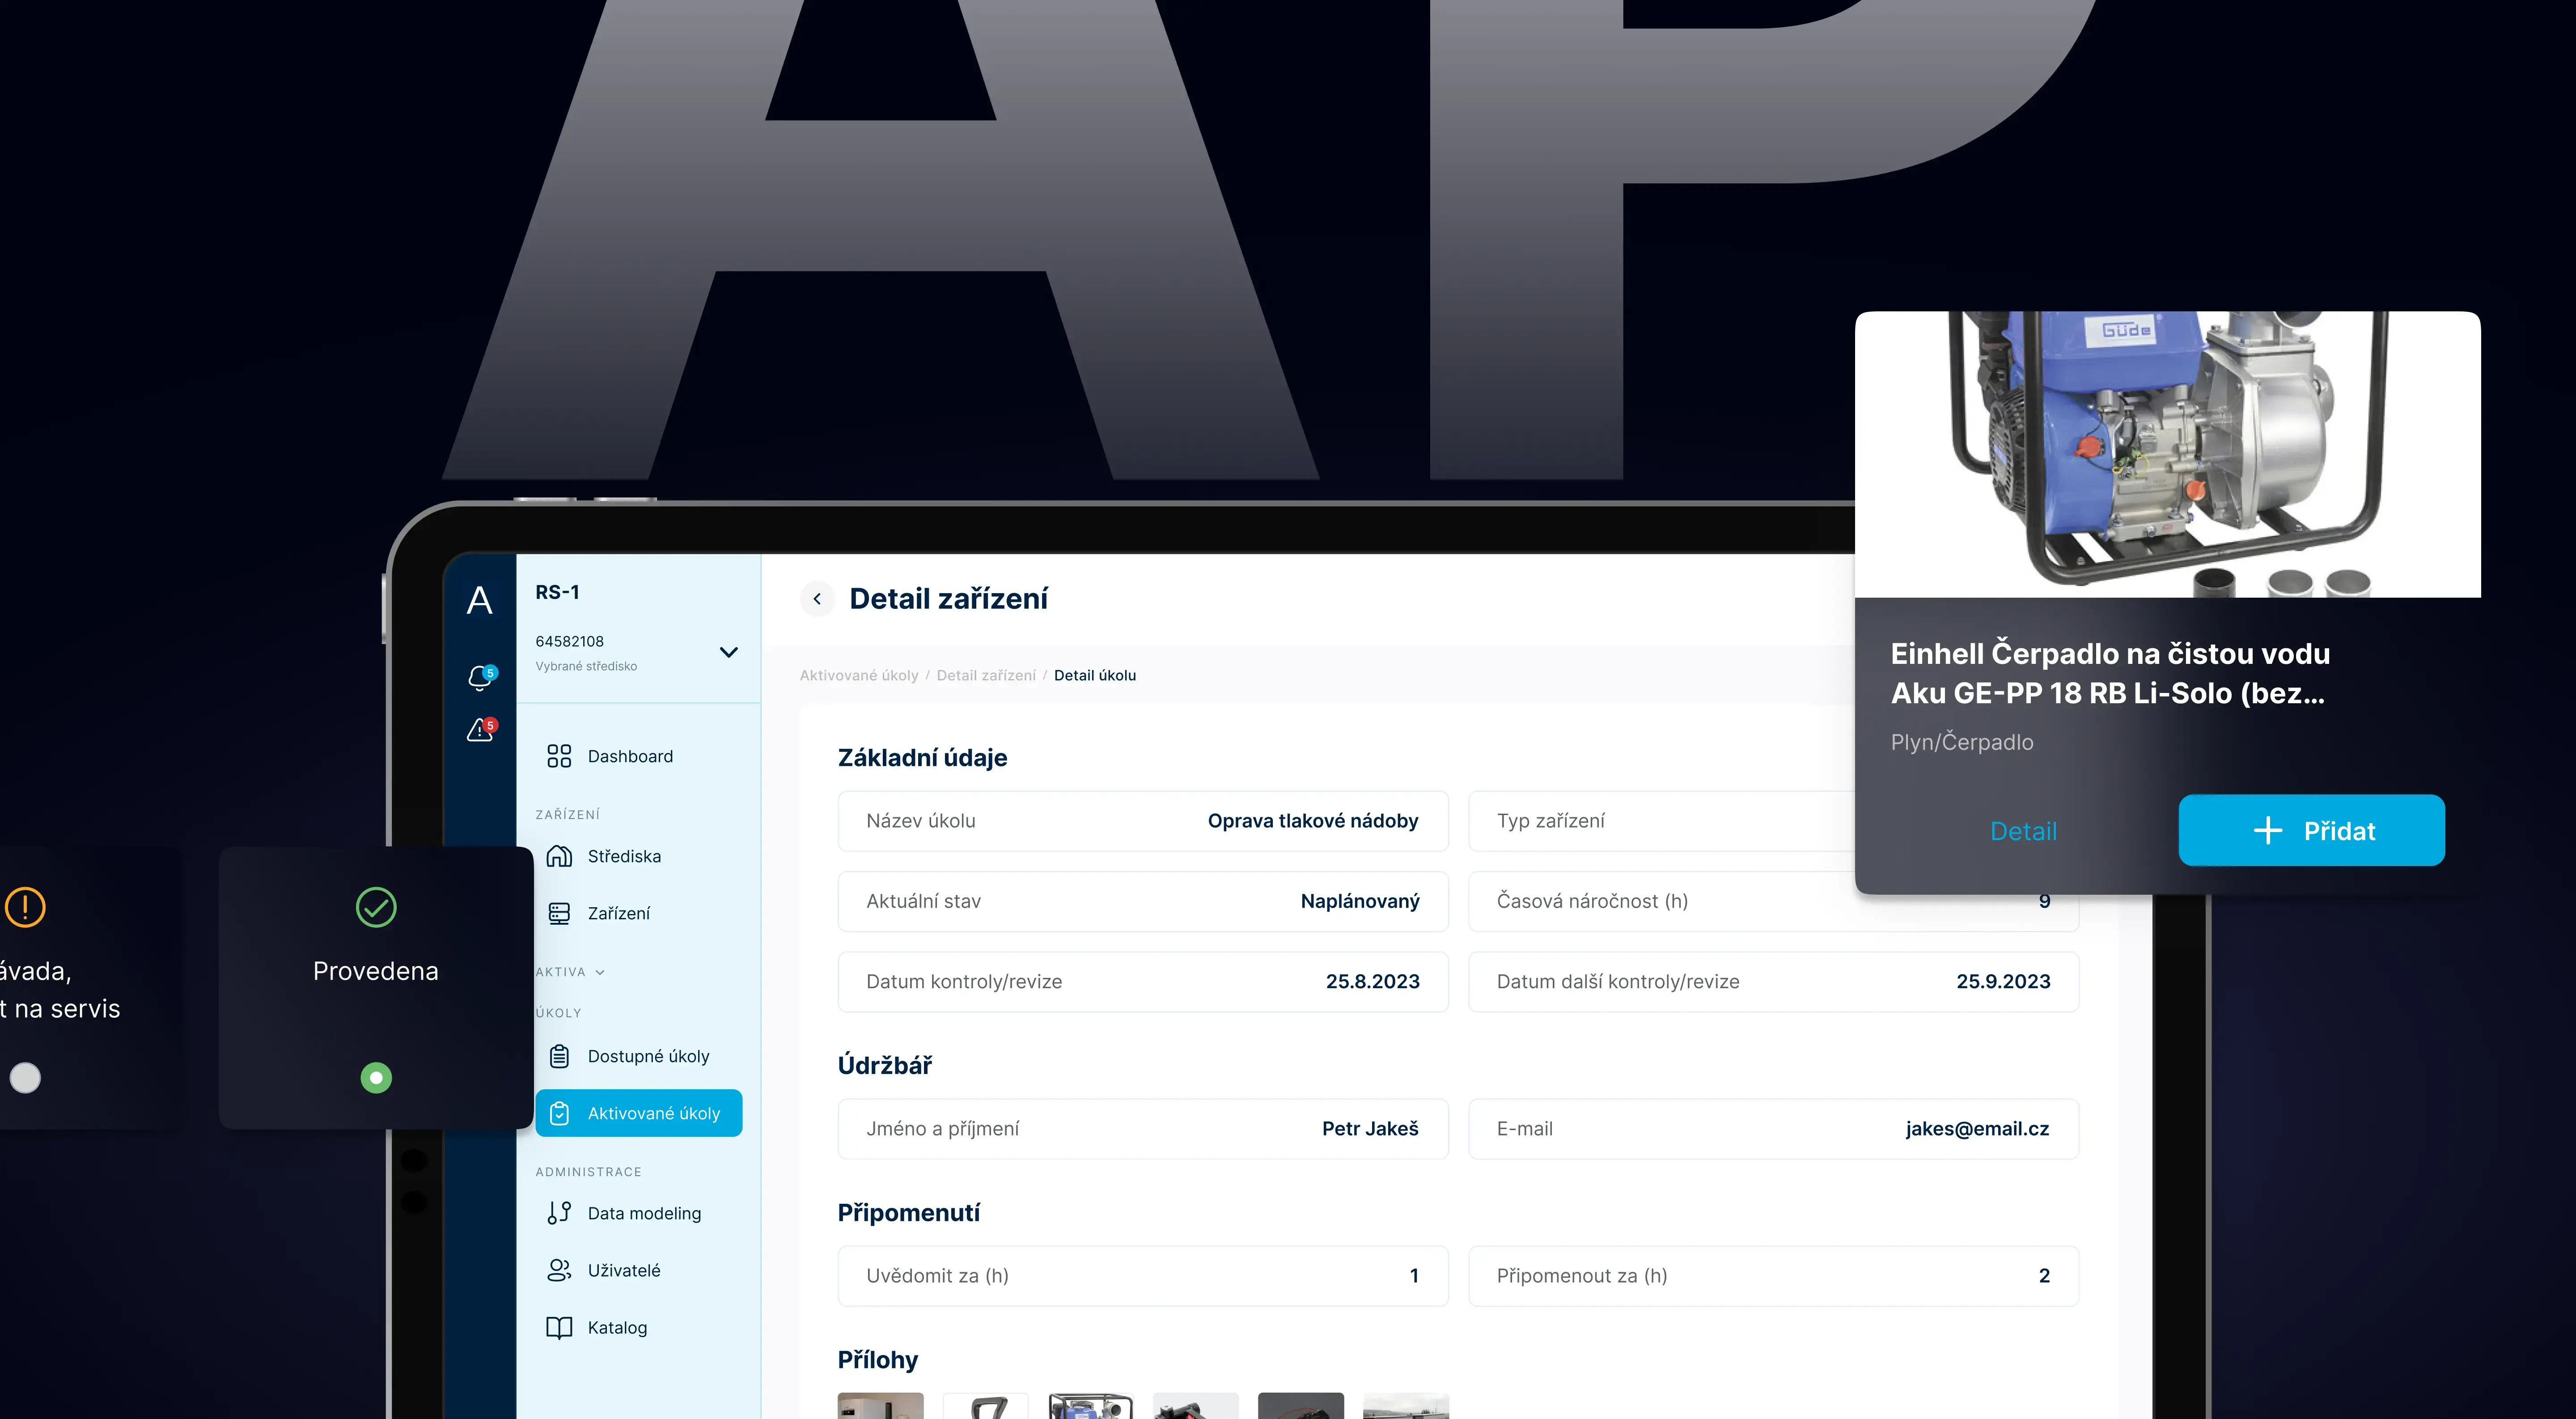
Task: Click the green checkmark icon on Provedena card
Action: coord(376,907)
